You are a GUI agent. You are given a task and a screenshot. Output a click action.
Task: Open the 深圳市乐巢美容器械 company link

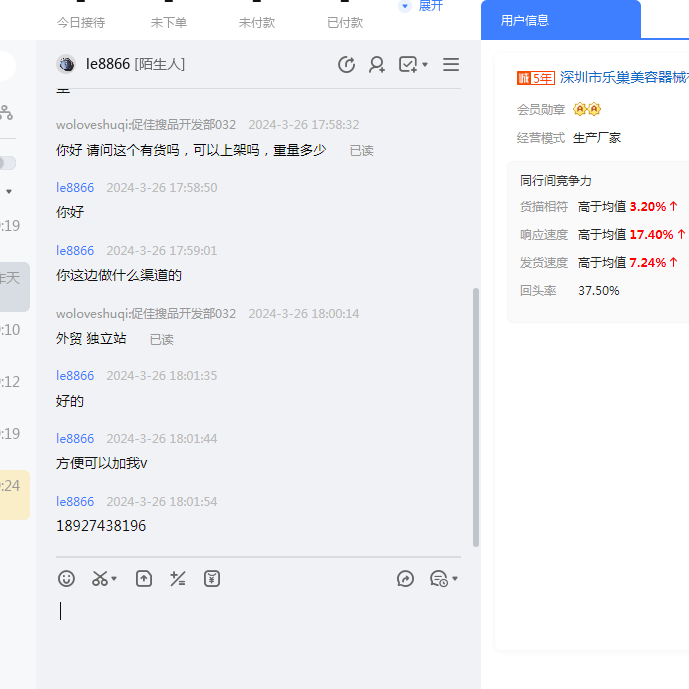click(623, 78)
